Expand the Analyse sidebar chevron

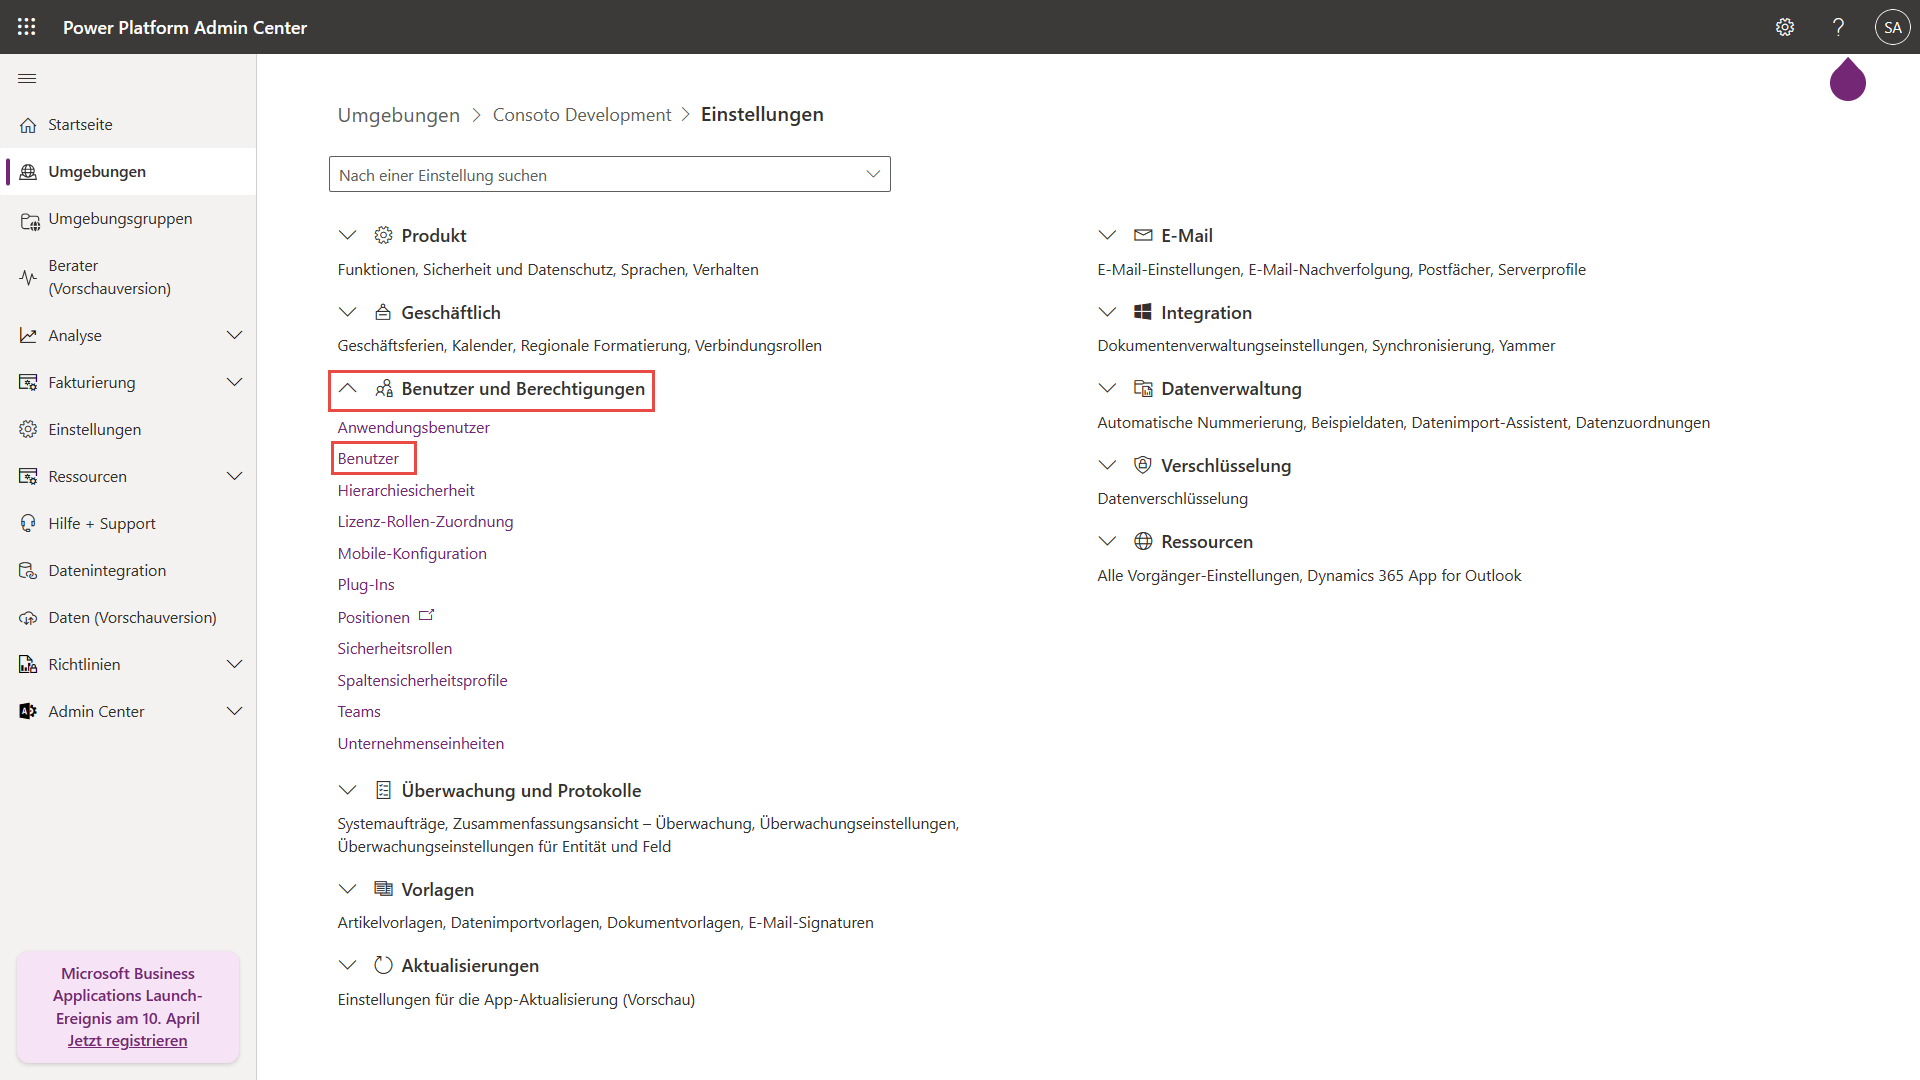[235, 335]
